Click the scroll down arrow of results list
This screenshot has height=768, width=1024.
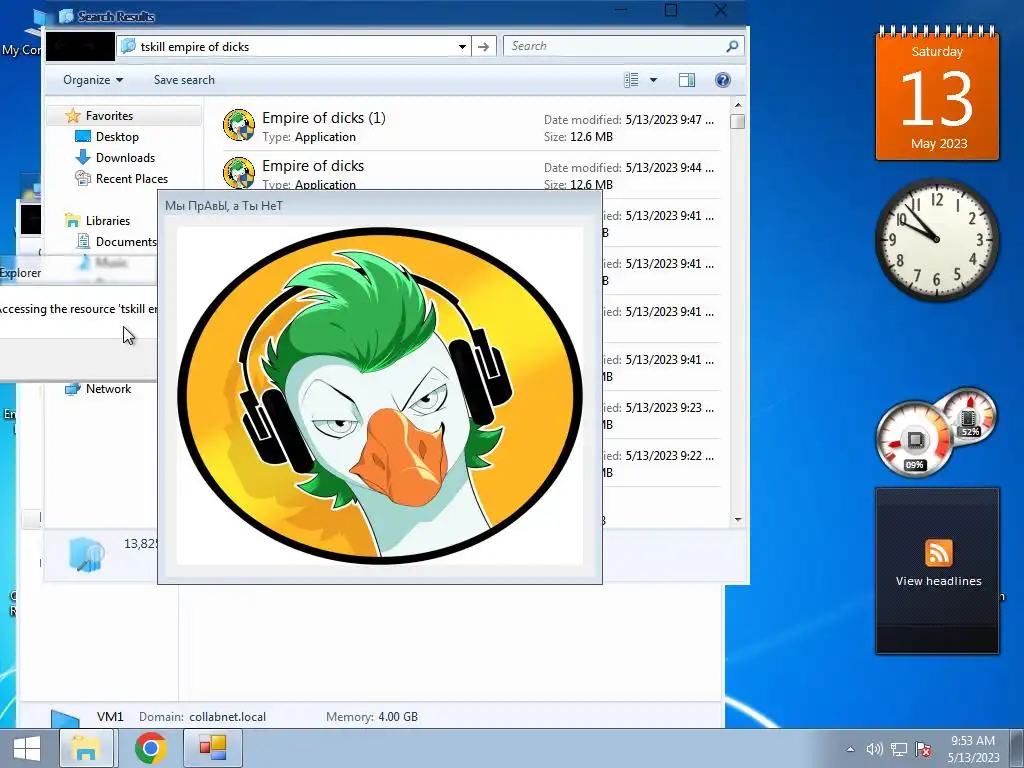[738, 520]
